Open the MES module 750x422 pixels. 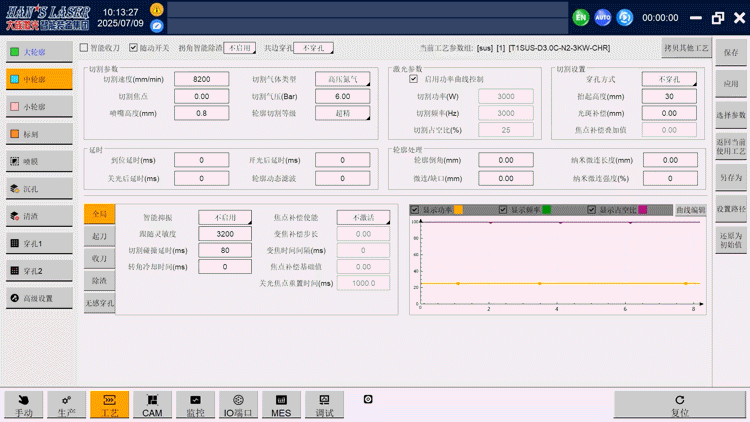point(281,404)
